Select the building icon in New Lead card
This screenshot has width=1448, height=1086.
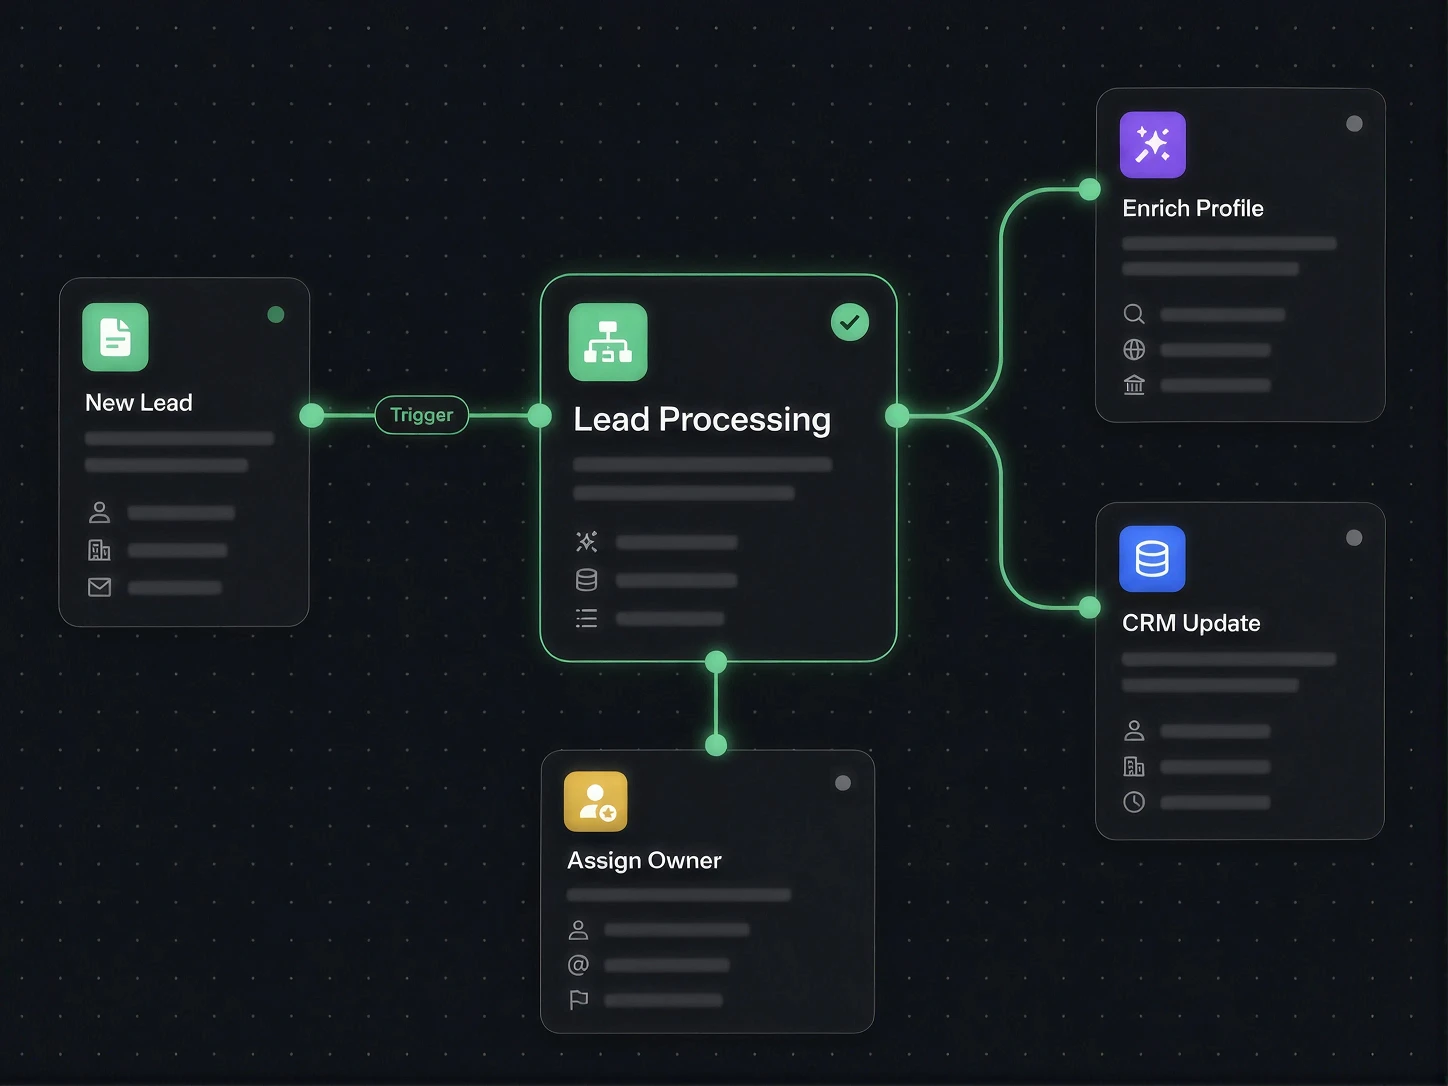point(99,550)
